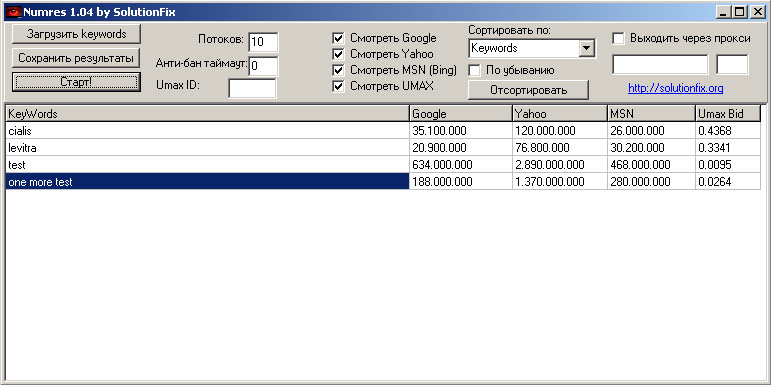
Task: Click the Umax ID input field
Action: pos(252,89)
